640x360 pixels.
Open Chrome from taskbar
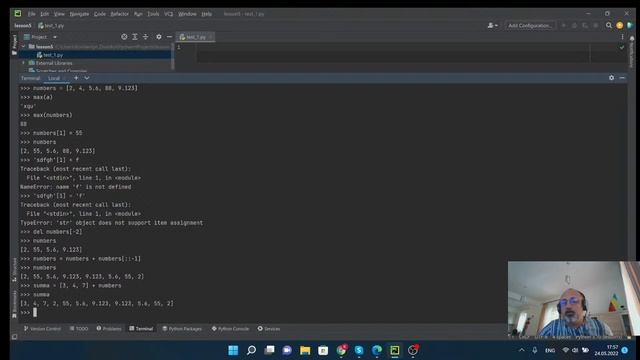tap(341, 350)
